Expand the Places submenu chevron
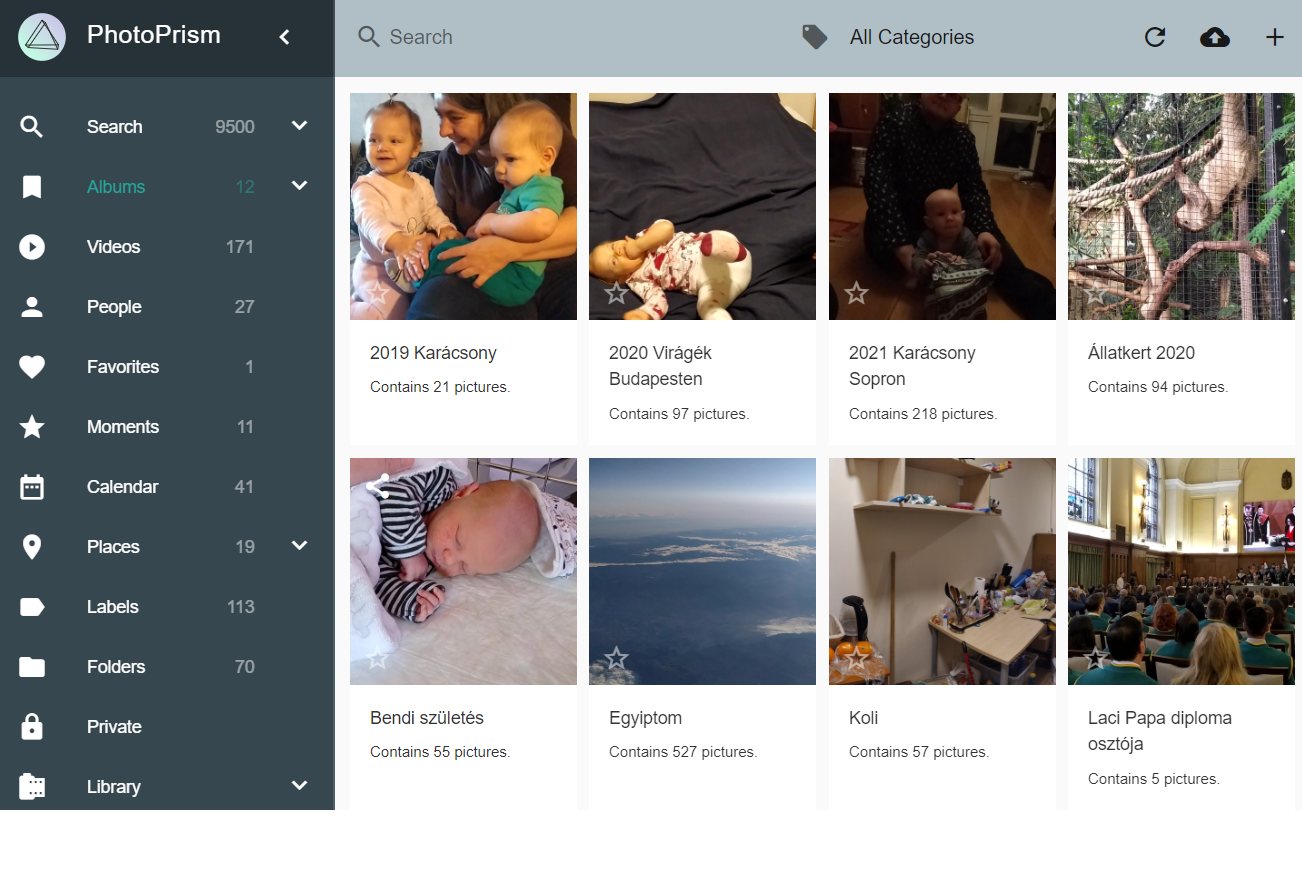Screen dimensions: 1302x879 (299, 546)
